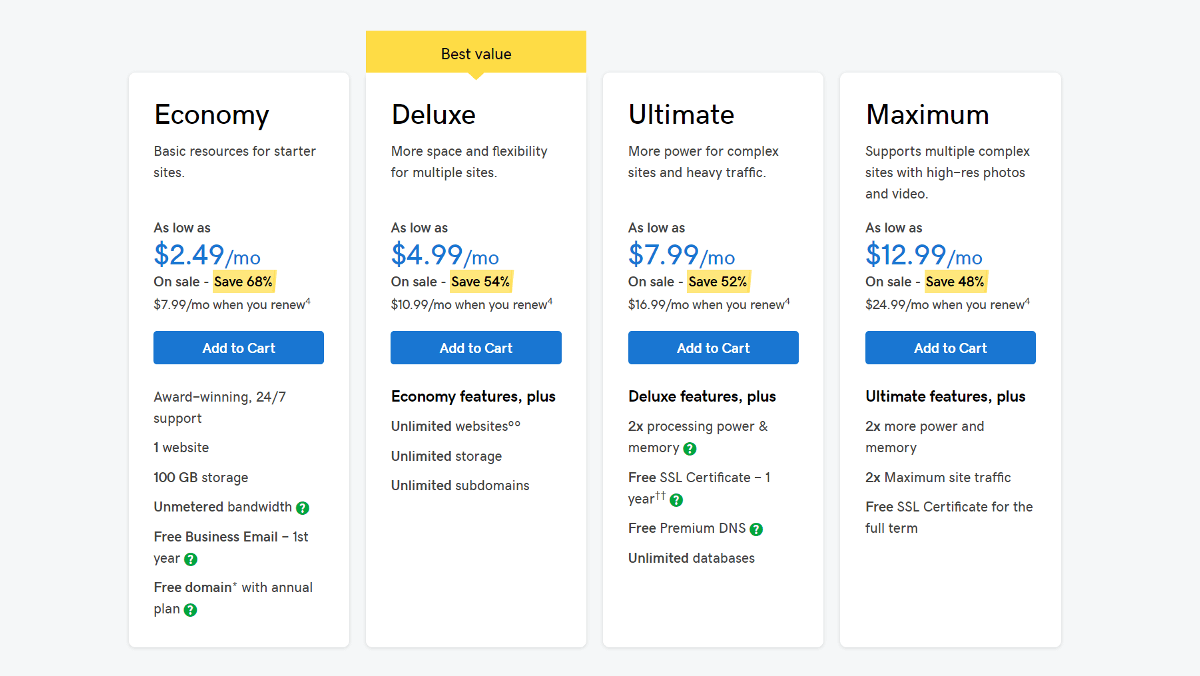Screen dimensions: 1200x676
Task: Click help icon beside Free Business Email
Action: tap(191, 560)
